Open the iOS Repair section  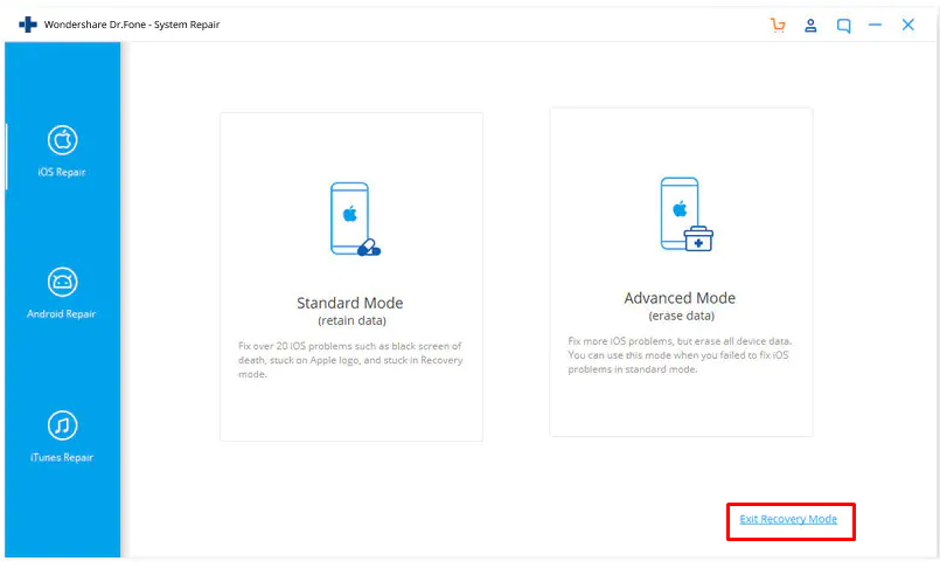pyautogui.click(x=62, y=151)
